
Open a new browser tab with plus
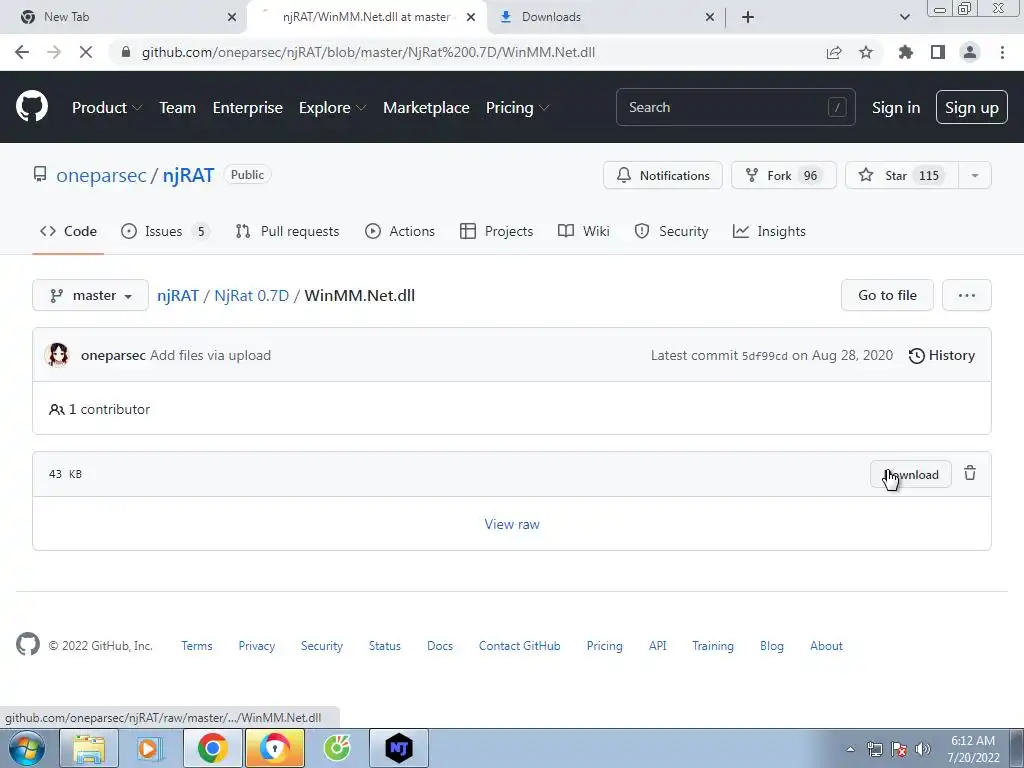click(x=748, y=17)
